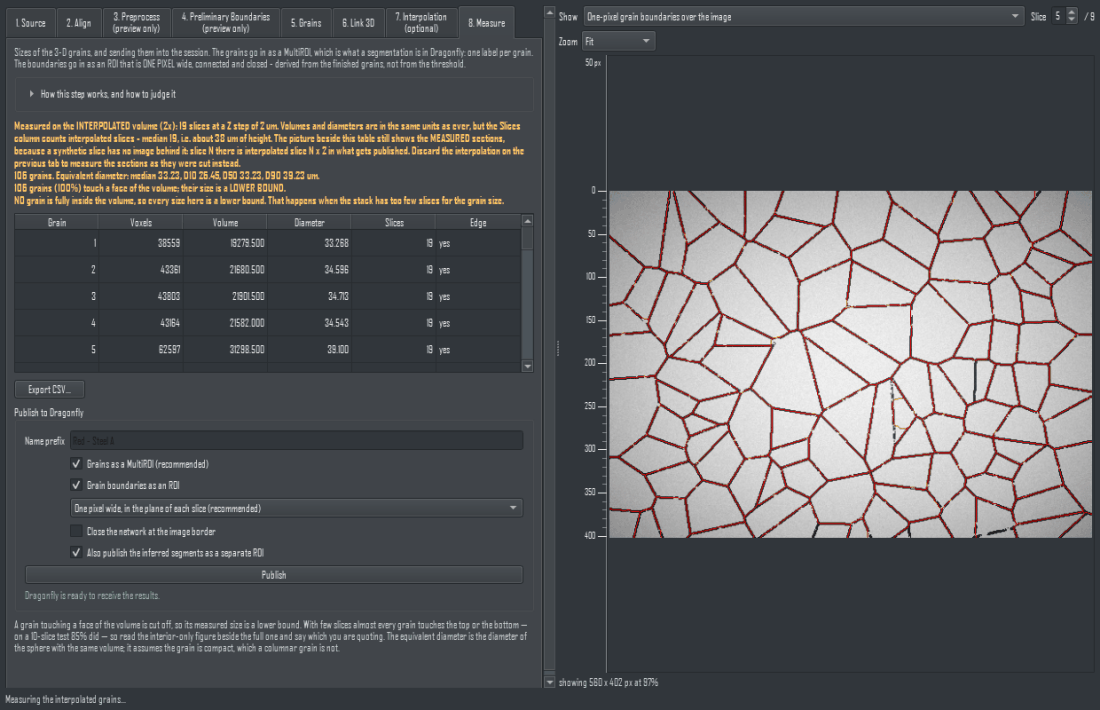
Task: Switch to the 1. Source tab
Action: [31, 23]
